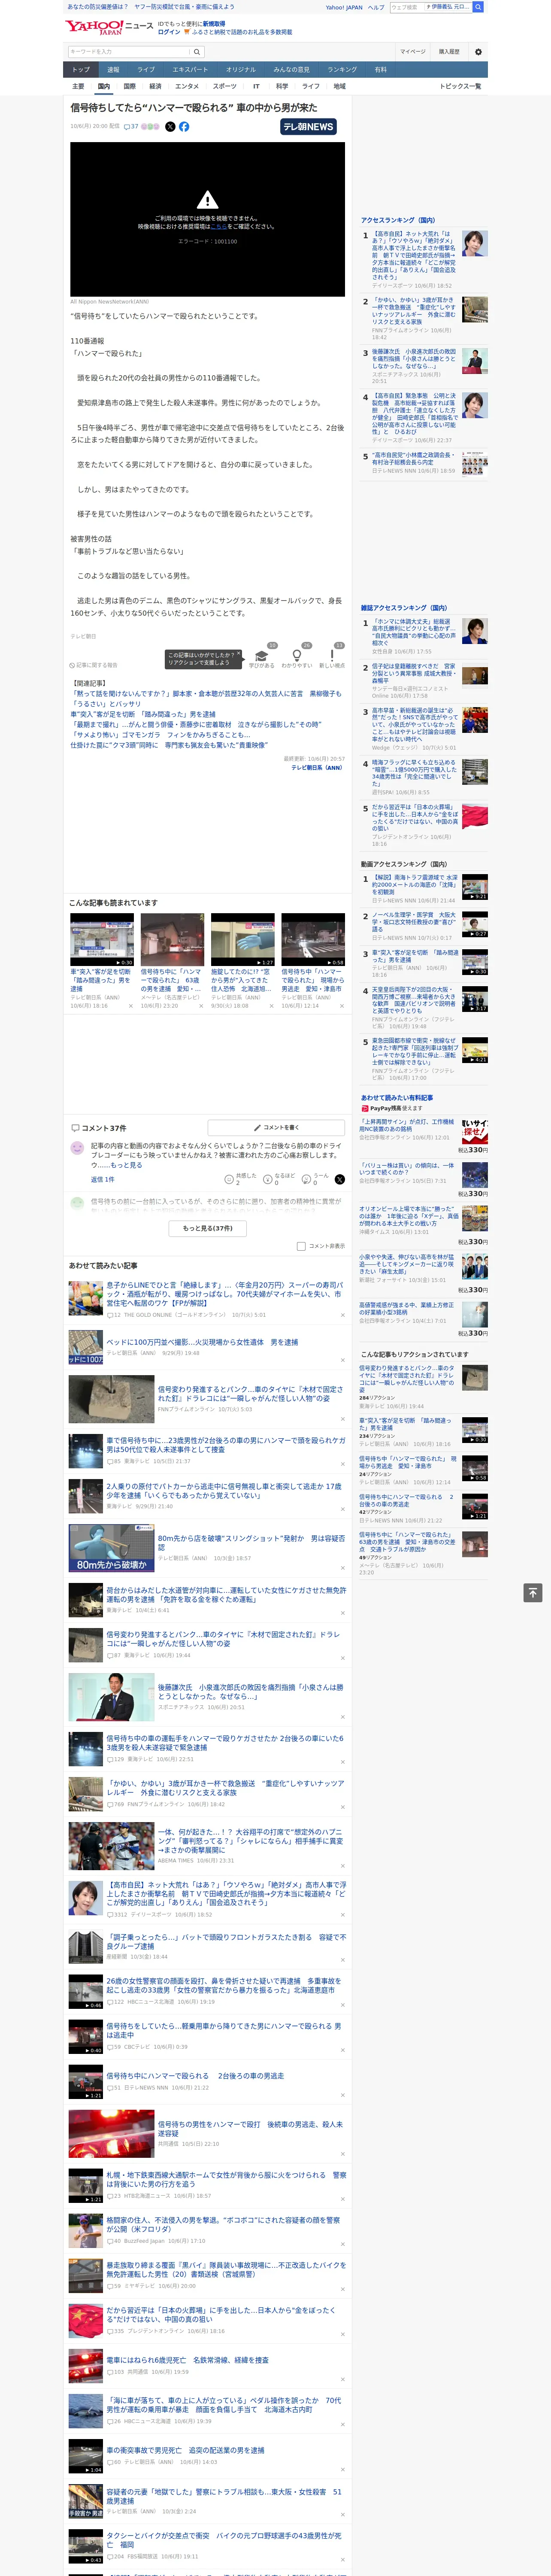Viewport: 551px width, 2576px height.
Task: Share first comment on X
Action: pyautogui.click(x=340, y=1179)
